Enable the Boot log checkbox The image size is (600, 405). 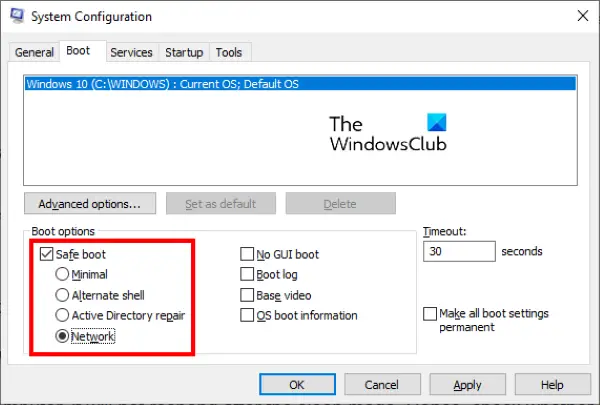point(247,274)
